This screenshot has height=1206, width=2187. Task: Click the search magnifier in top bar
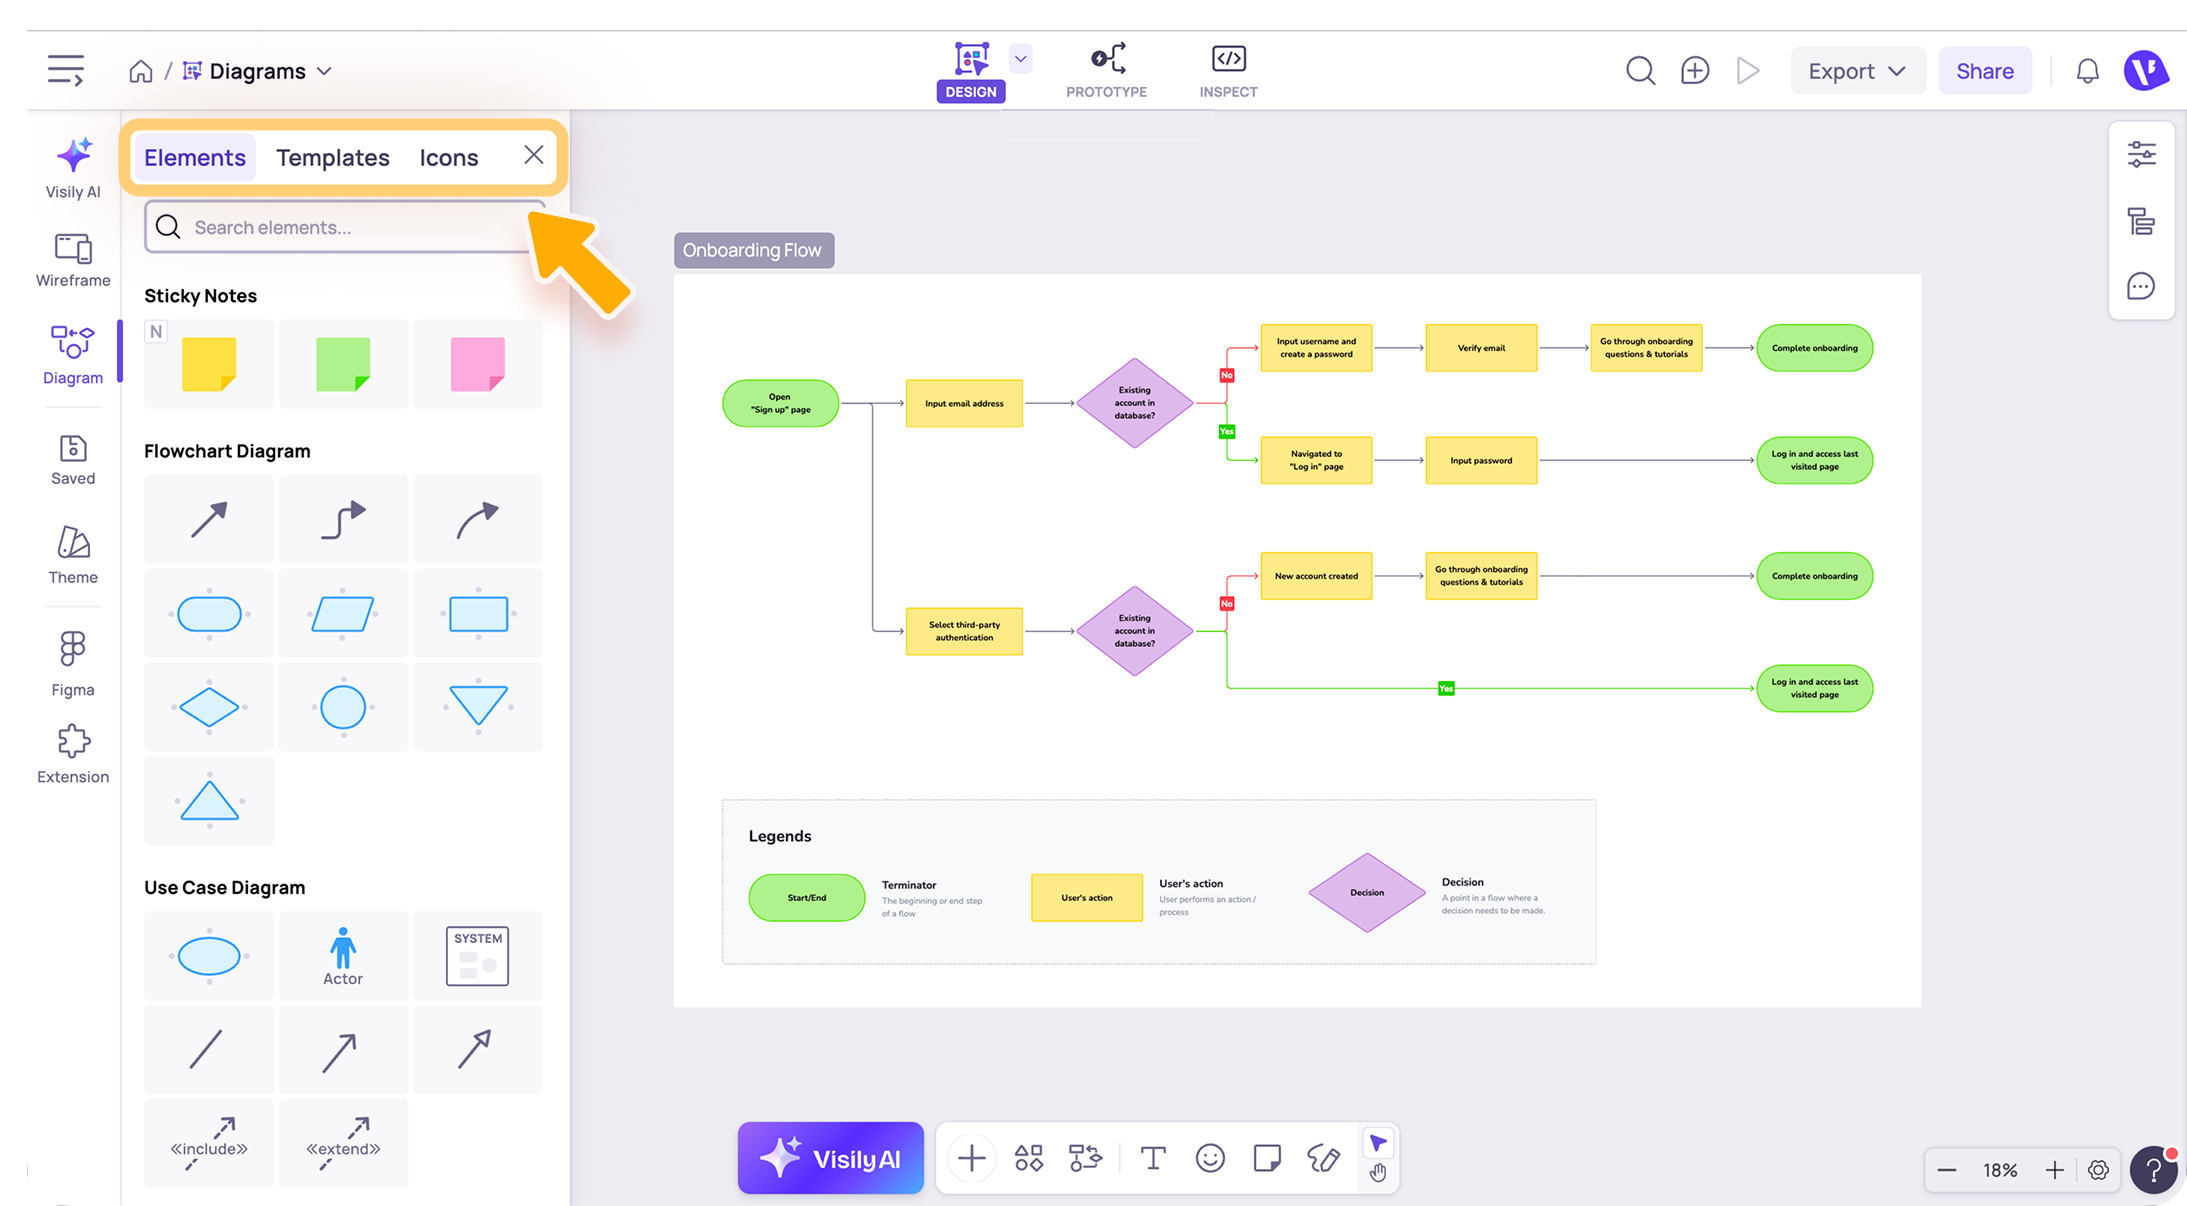click(x=1640, y=71)
